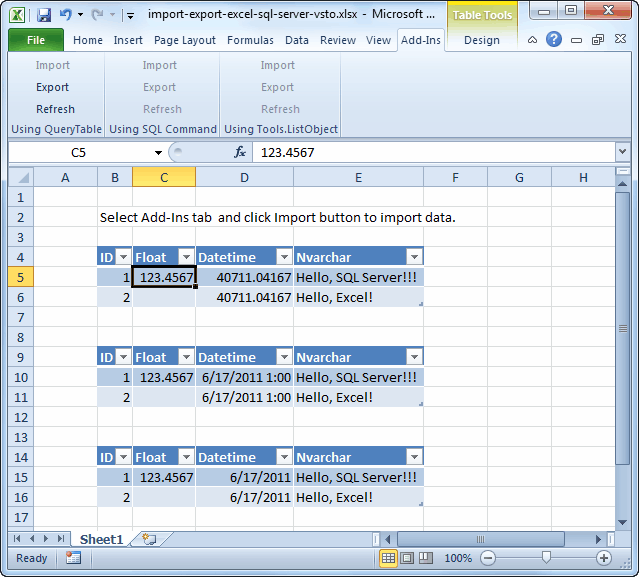Open Float filter dropdown in row 4
This screenshot has width=639, height=577.
coord(186,257)
